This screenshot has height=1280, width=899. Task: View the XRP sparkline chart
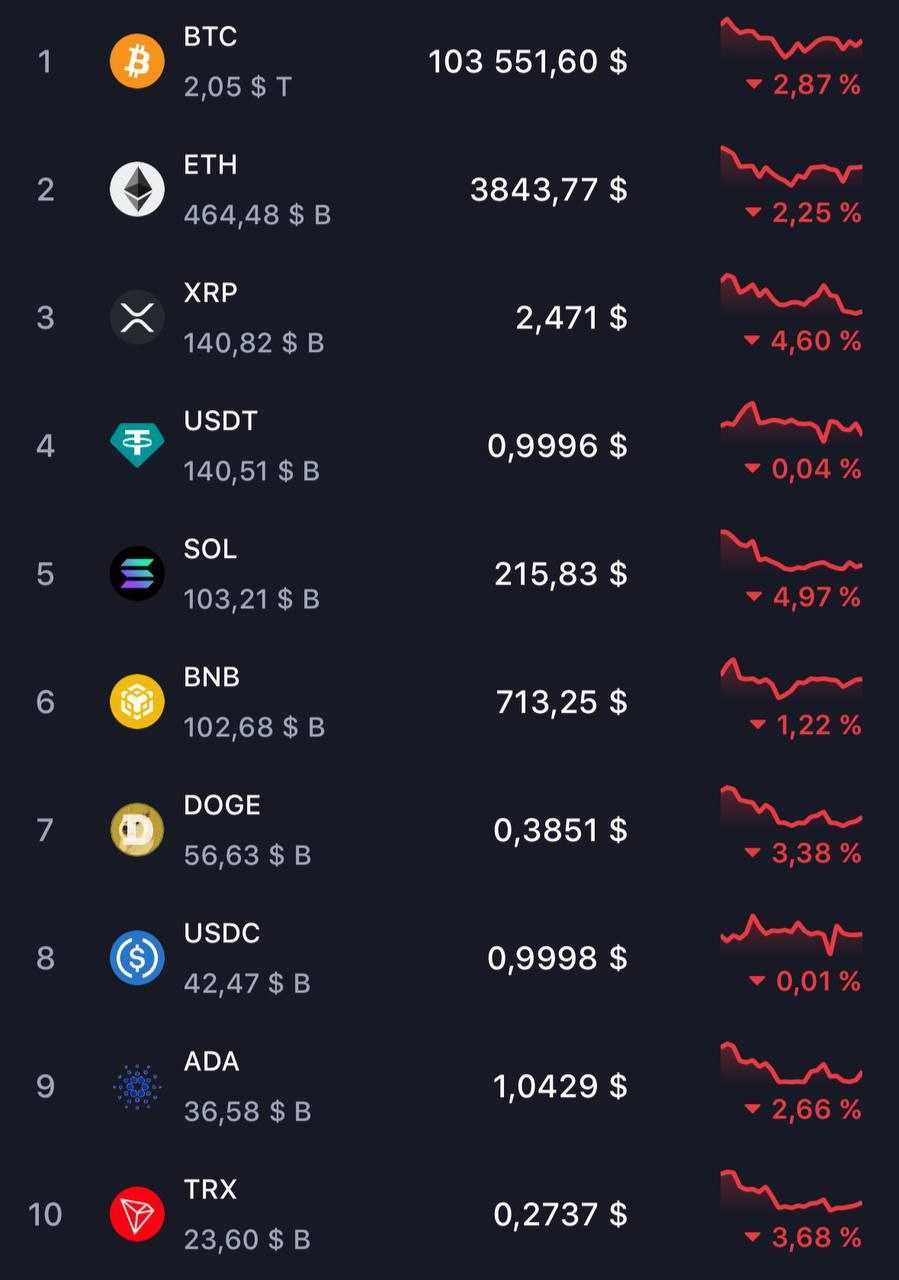pyautogui.click(x=791, y=295)
